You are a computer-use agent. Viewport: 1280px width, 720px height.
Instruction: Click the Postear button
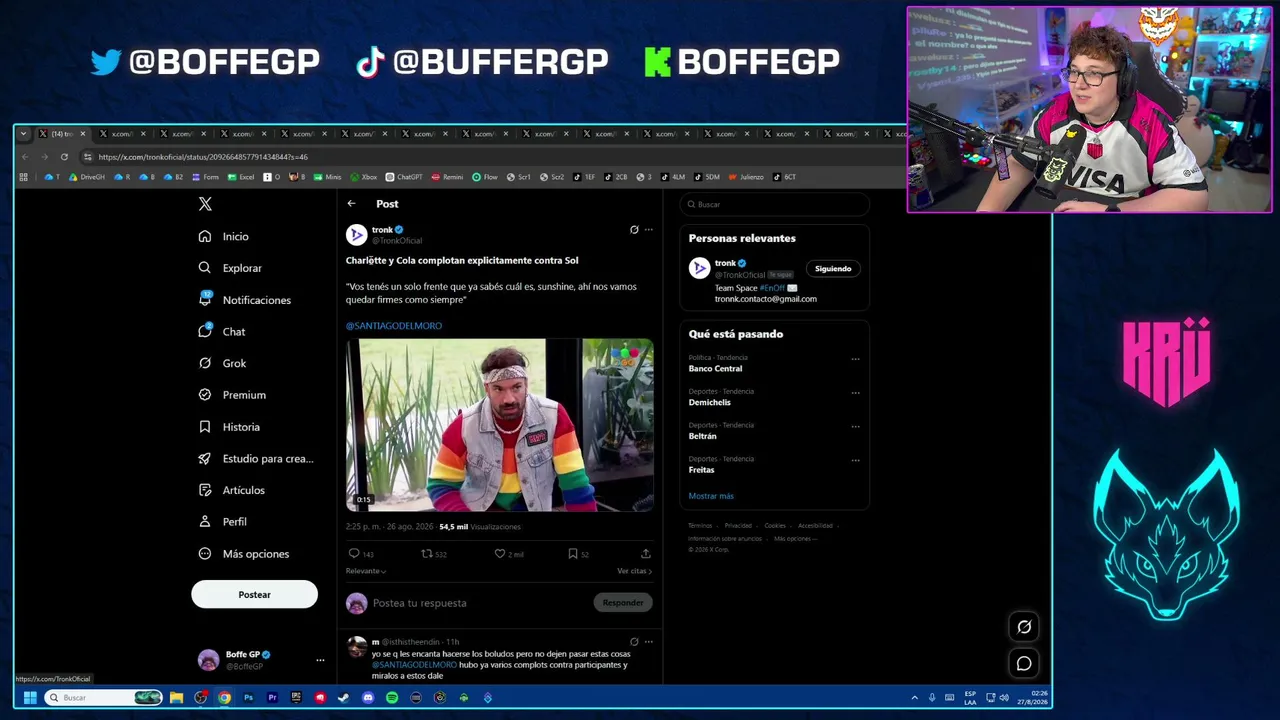point(254,595)
